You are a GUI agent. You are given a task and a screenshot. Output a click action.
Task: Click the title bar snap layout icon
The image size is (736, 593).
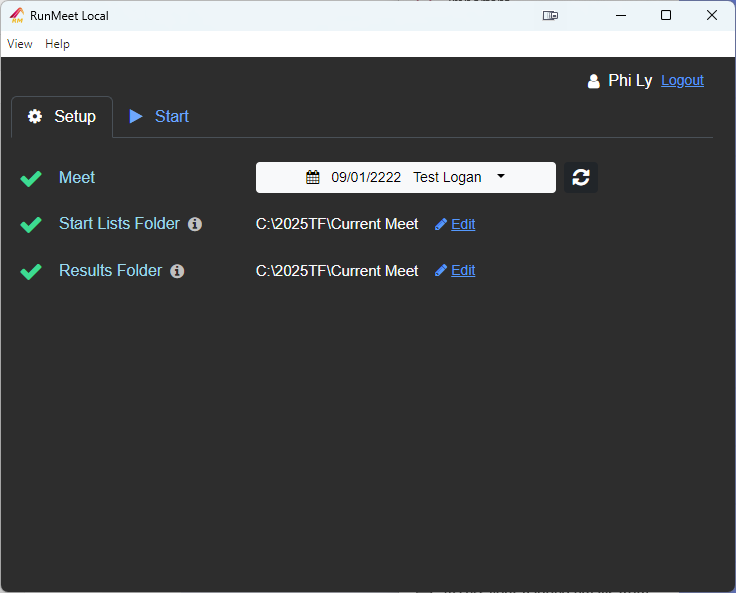click(550, 15)
